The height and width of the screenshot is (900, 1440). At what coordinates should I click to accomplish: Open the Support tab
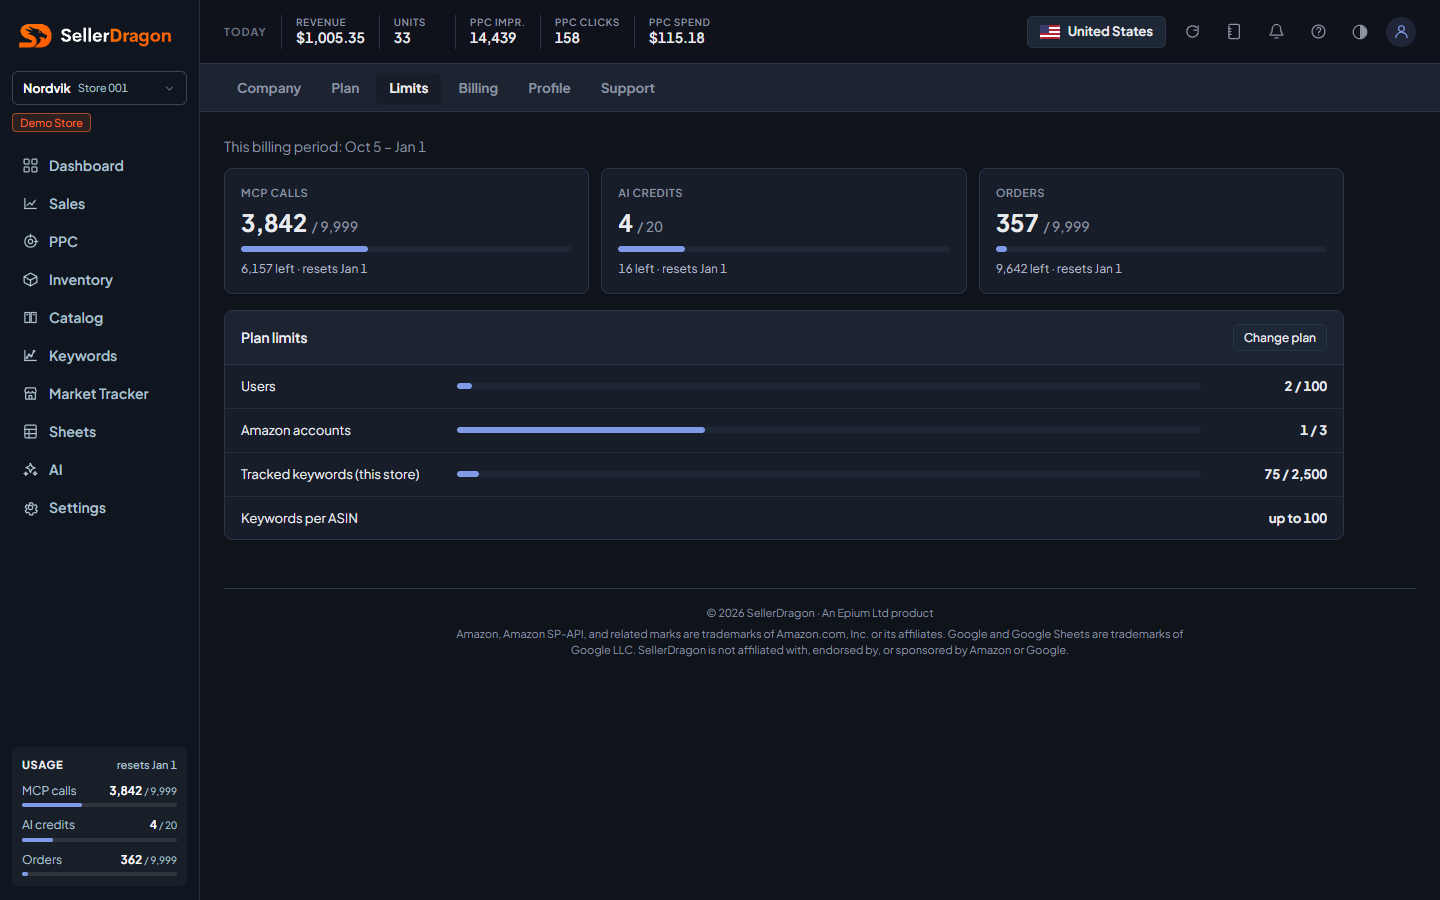coord(628,88)
